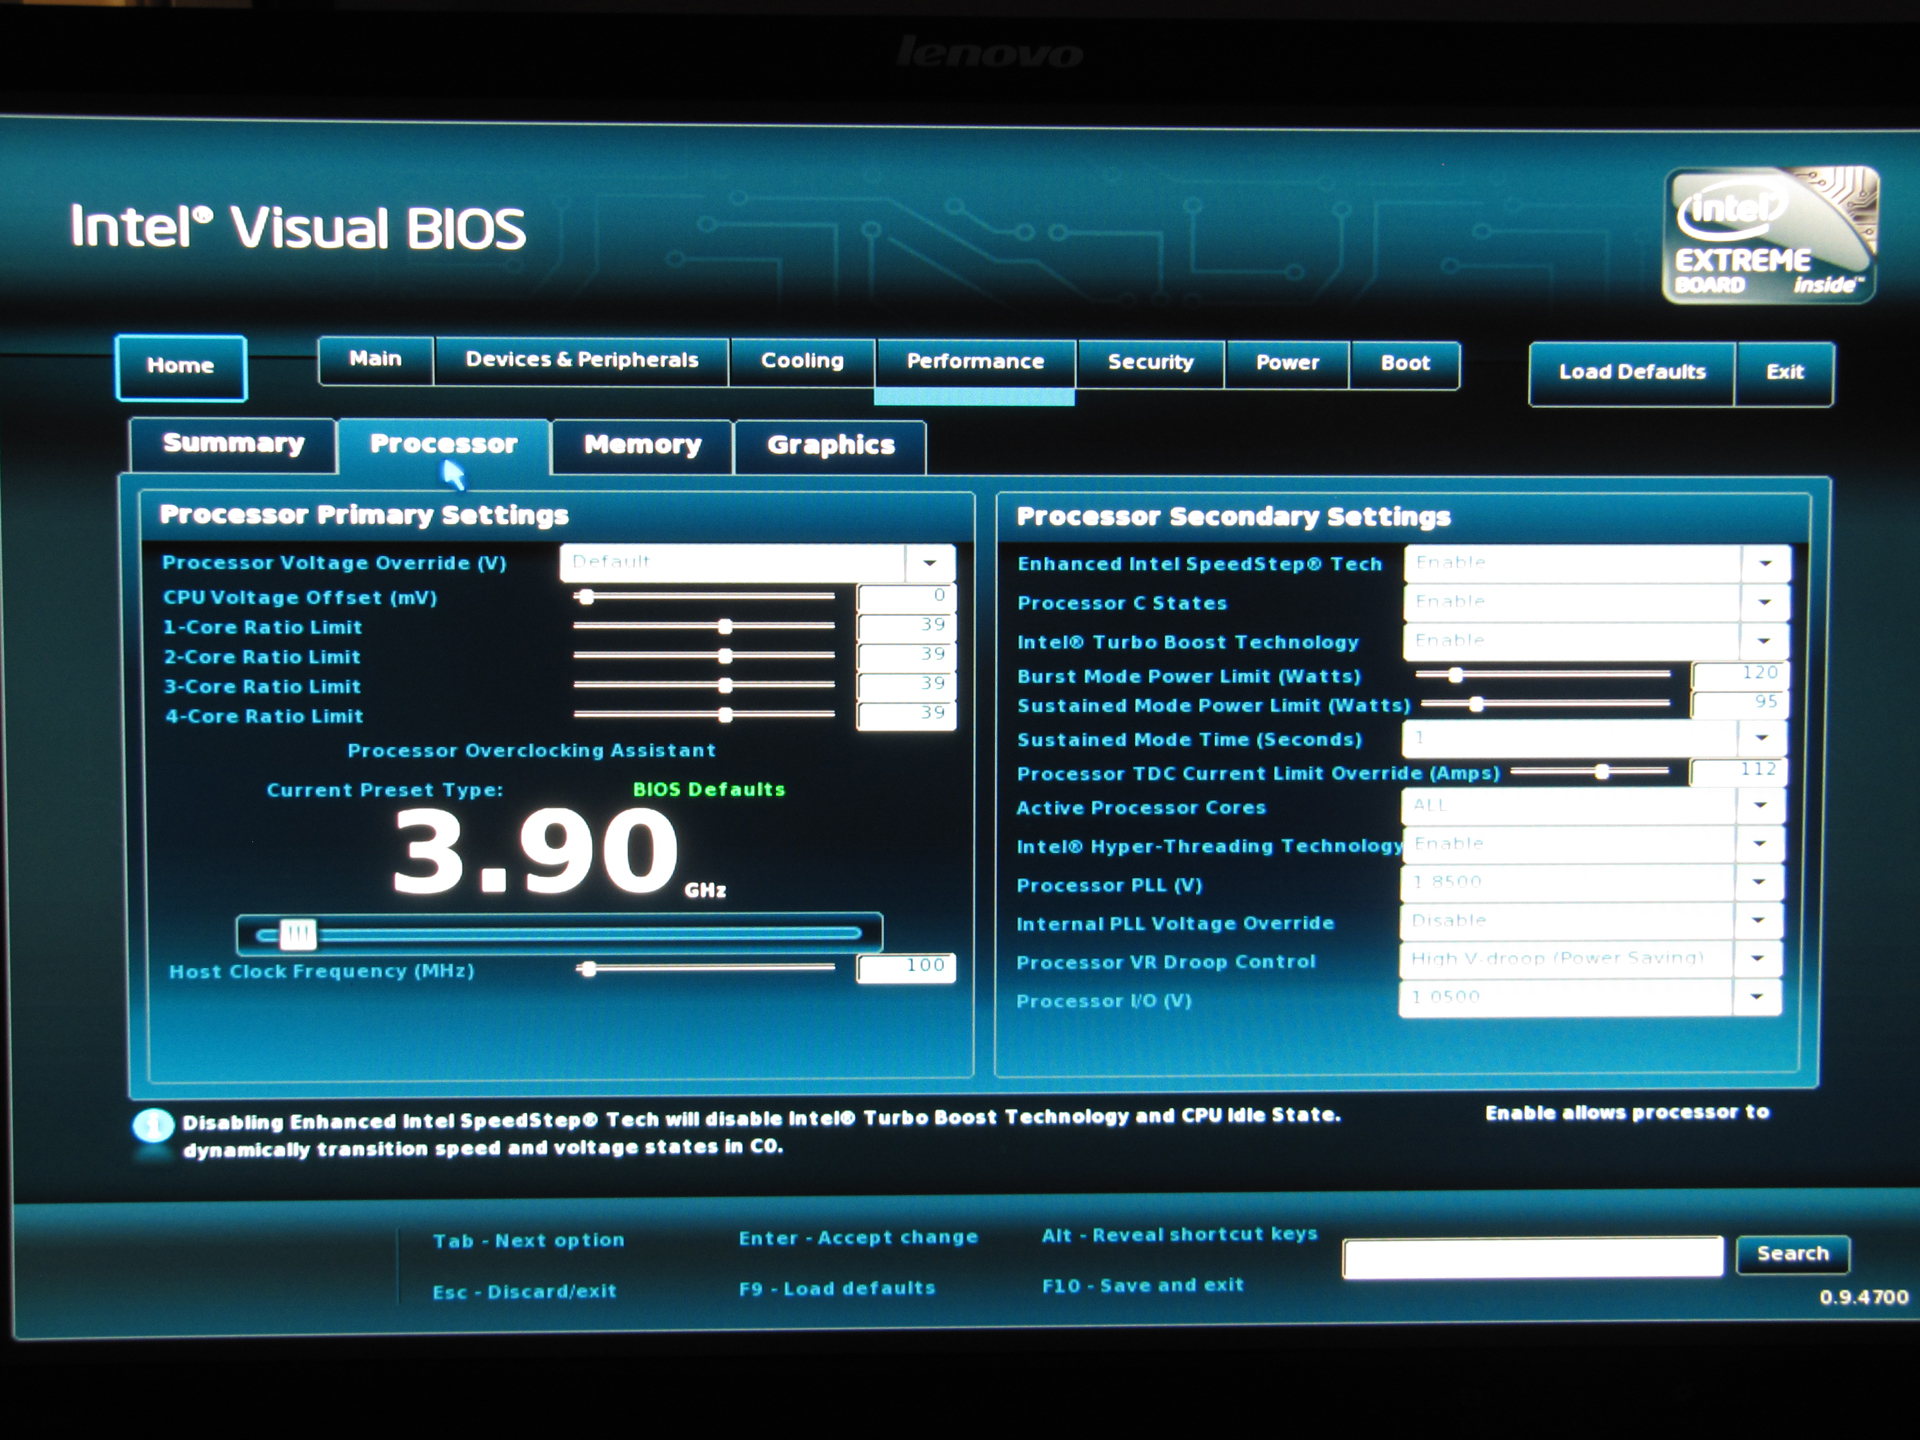
Task: Click the Overclocking Assistant preset slider handle
Action: pos(297,935)
